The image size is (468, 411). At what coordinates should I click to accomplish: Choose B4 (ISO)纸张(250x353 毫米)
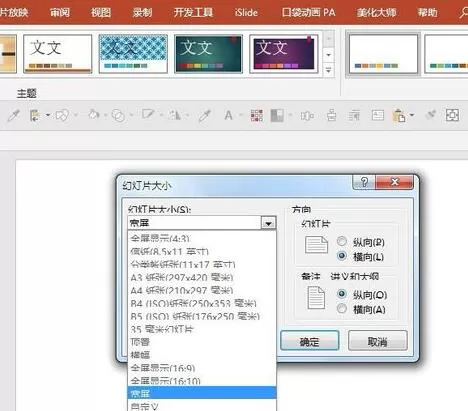pyautogui.click(x=202, y=304)
